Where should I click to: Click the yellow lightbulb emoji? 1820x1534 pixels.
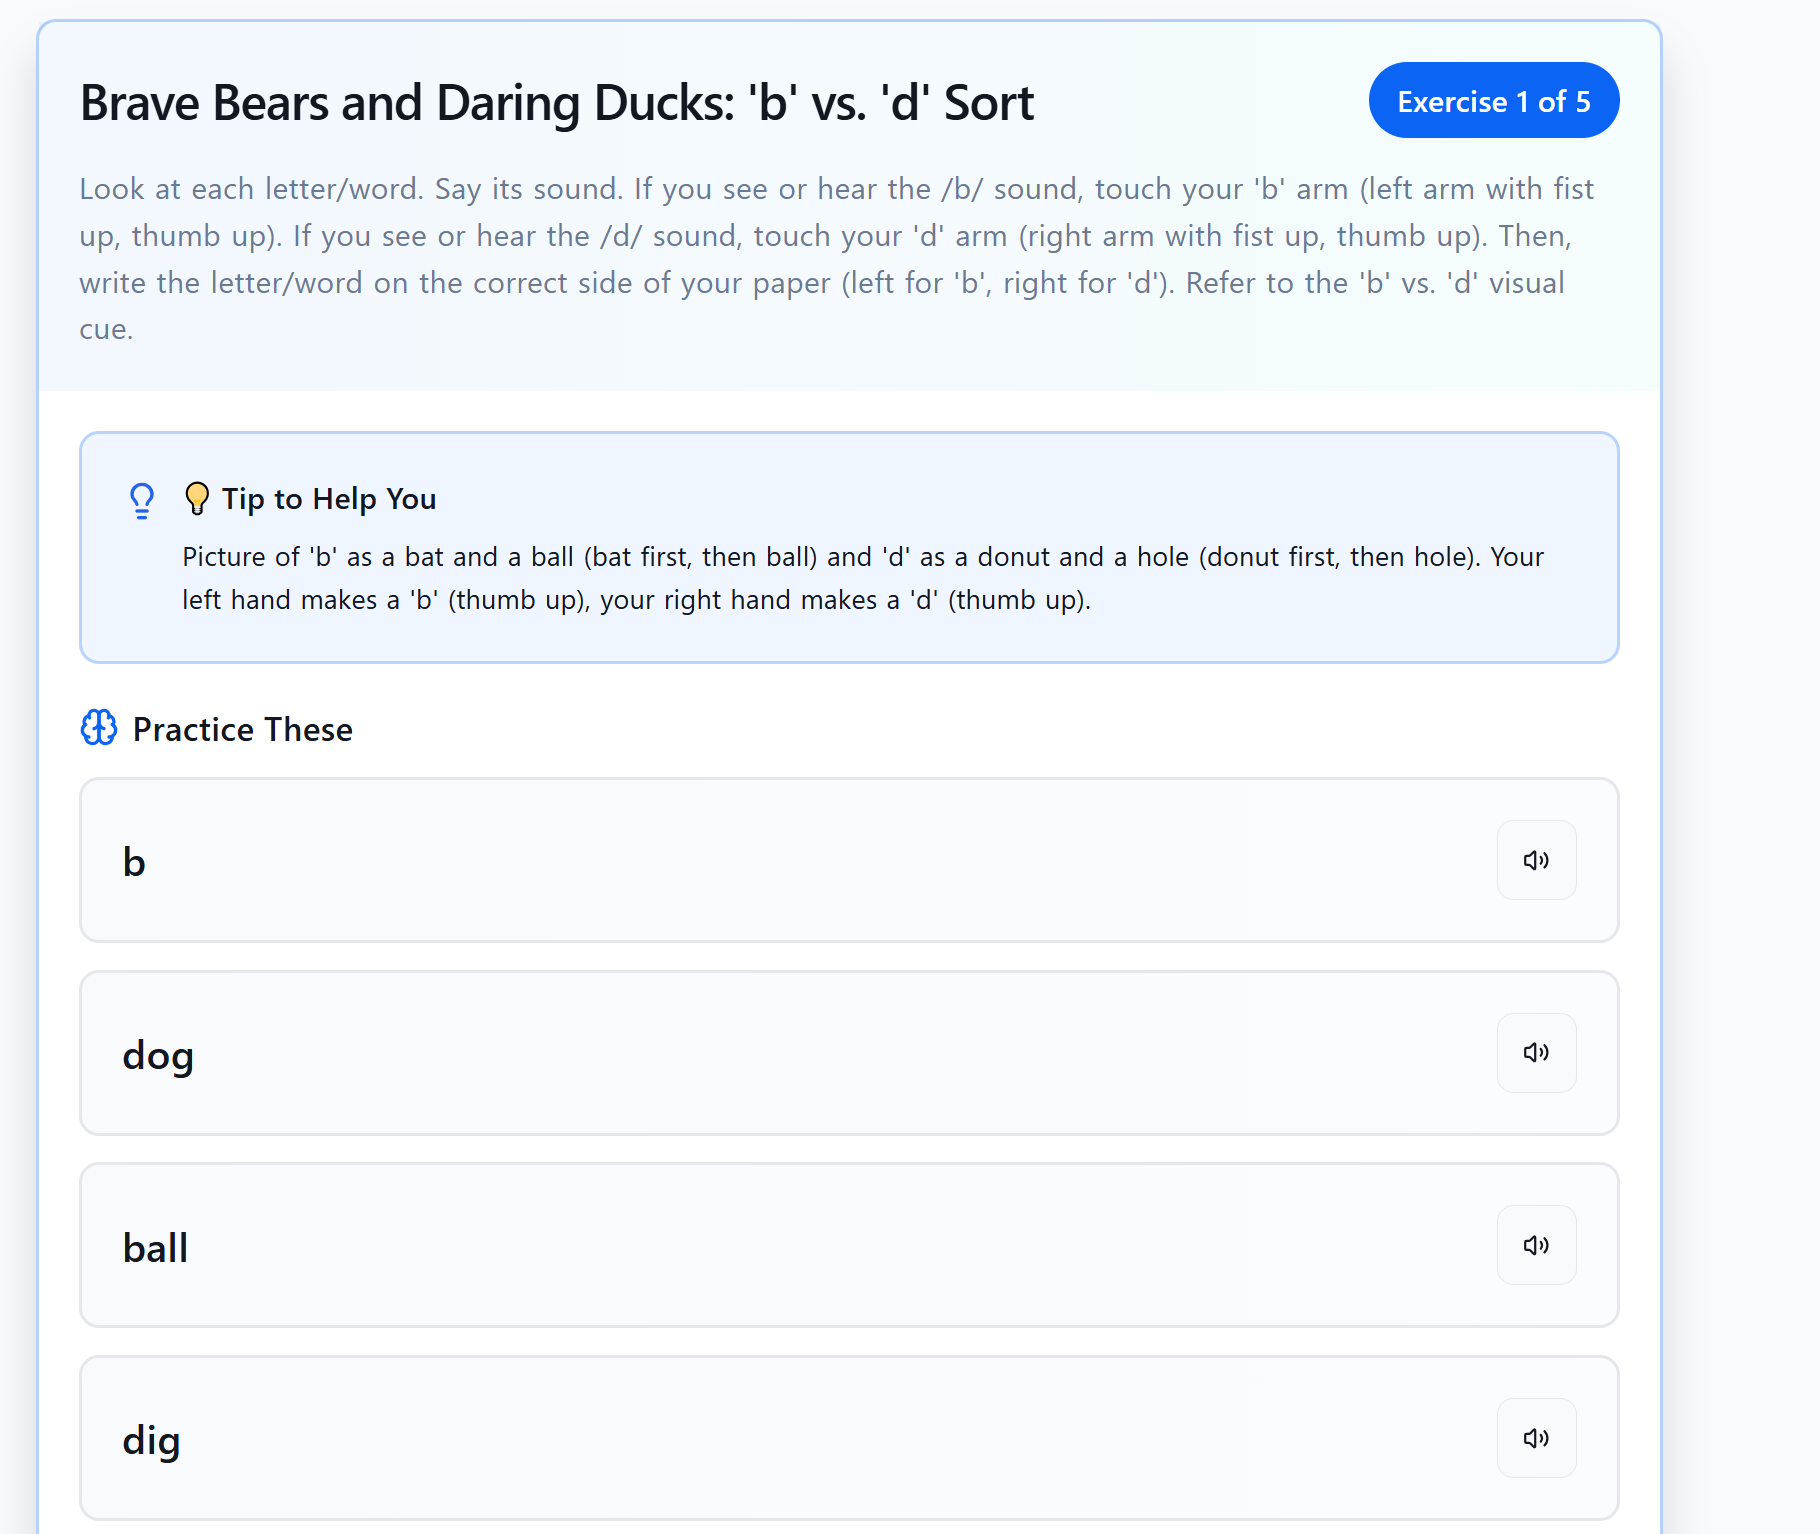click(197, 498)
